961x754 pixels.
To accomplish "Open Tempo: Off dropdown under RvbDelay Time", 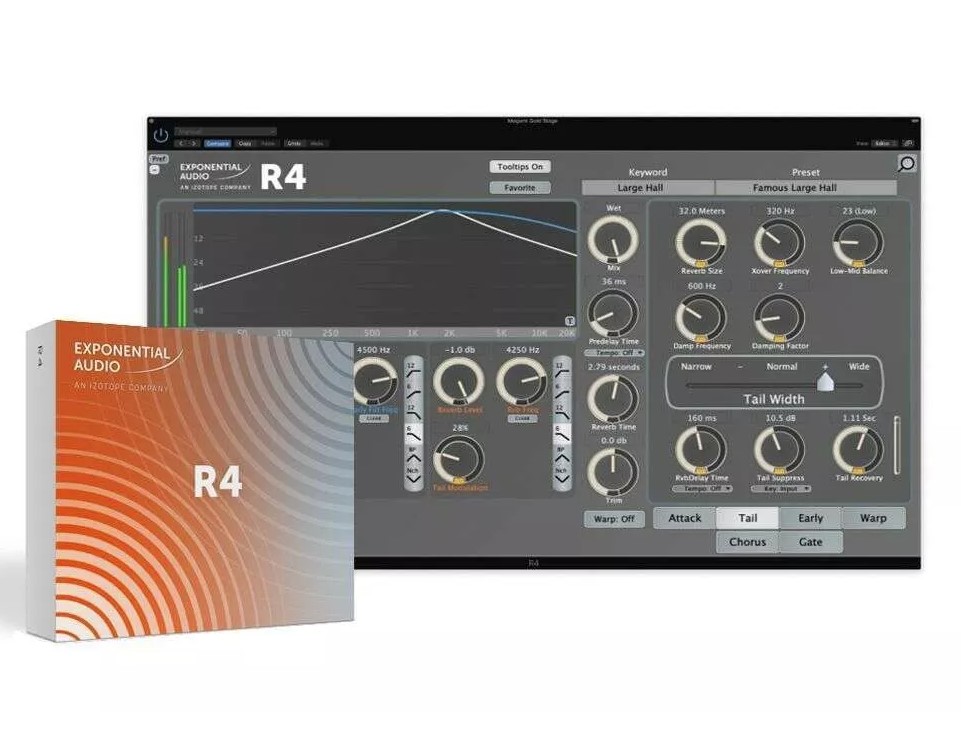I will coord(702,489).
